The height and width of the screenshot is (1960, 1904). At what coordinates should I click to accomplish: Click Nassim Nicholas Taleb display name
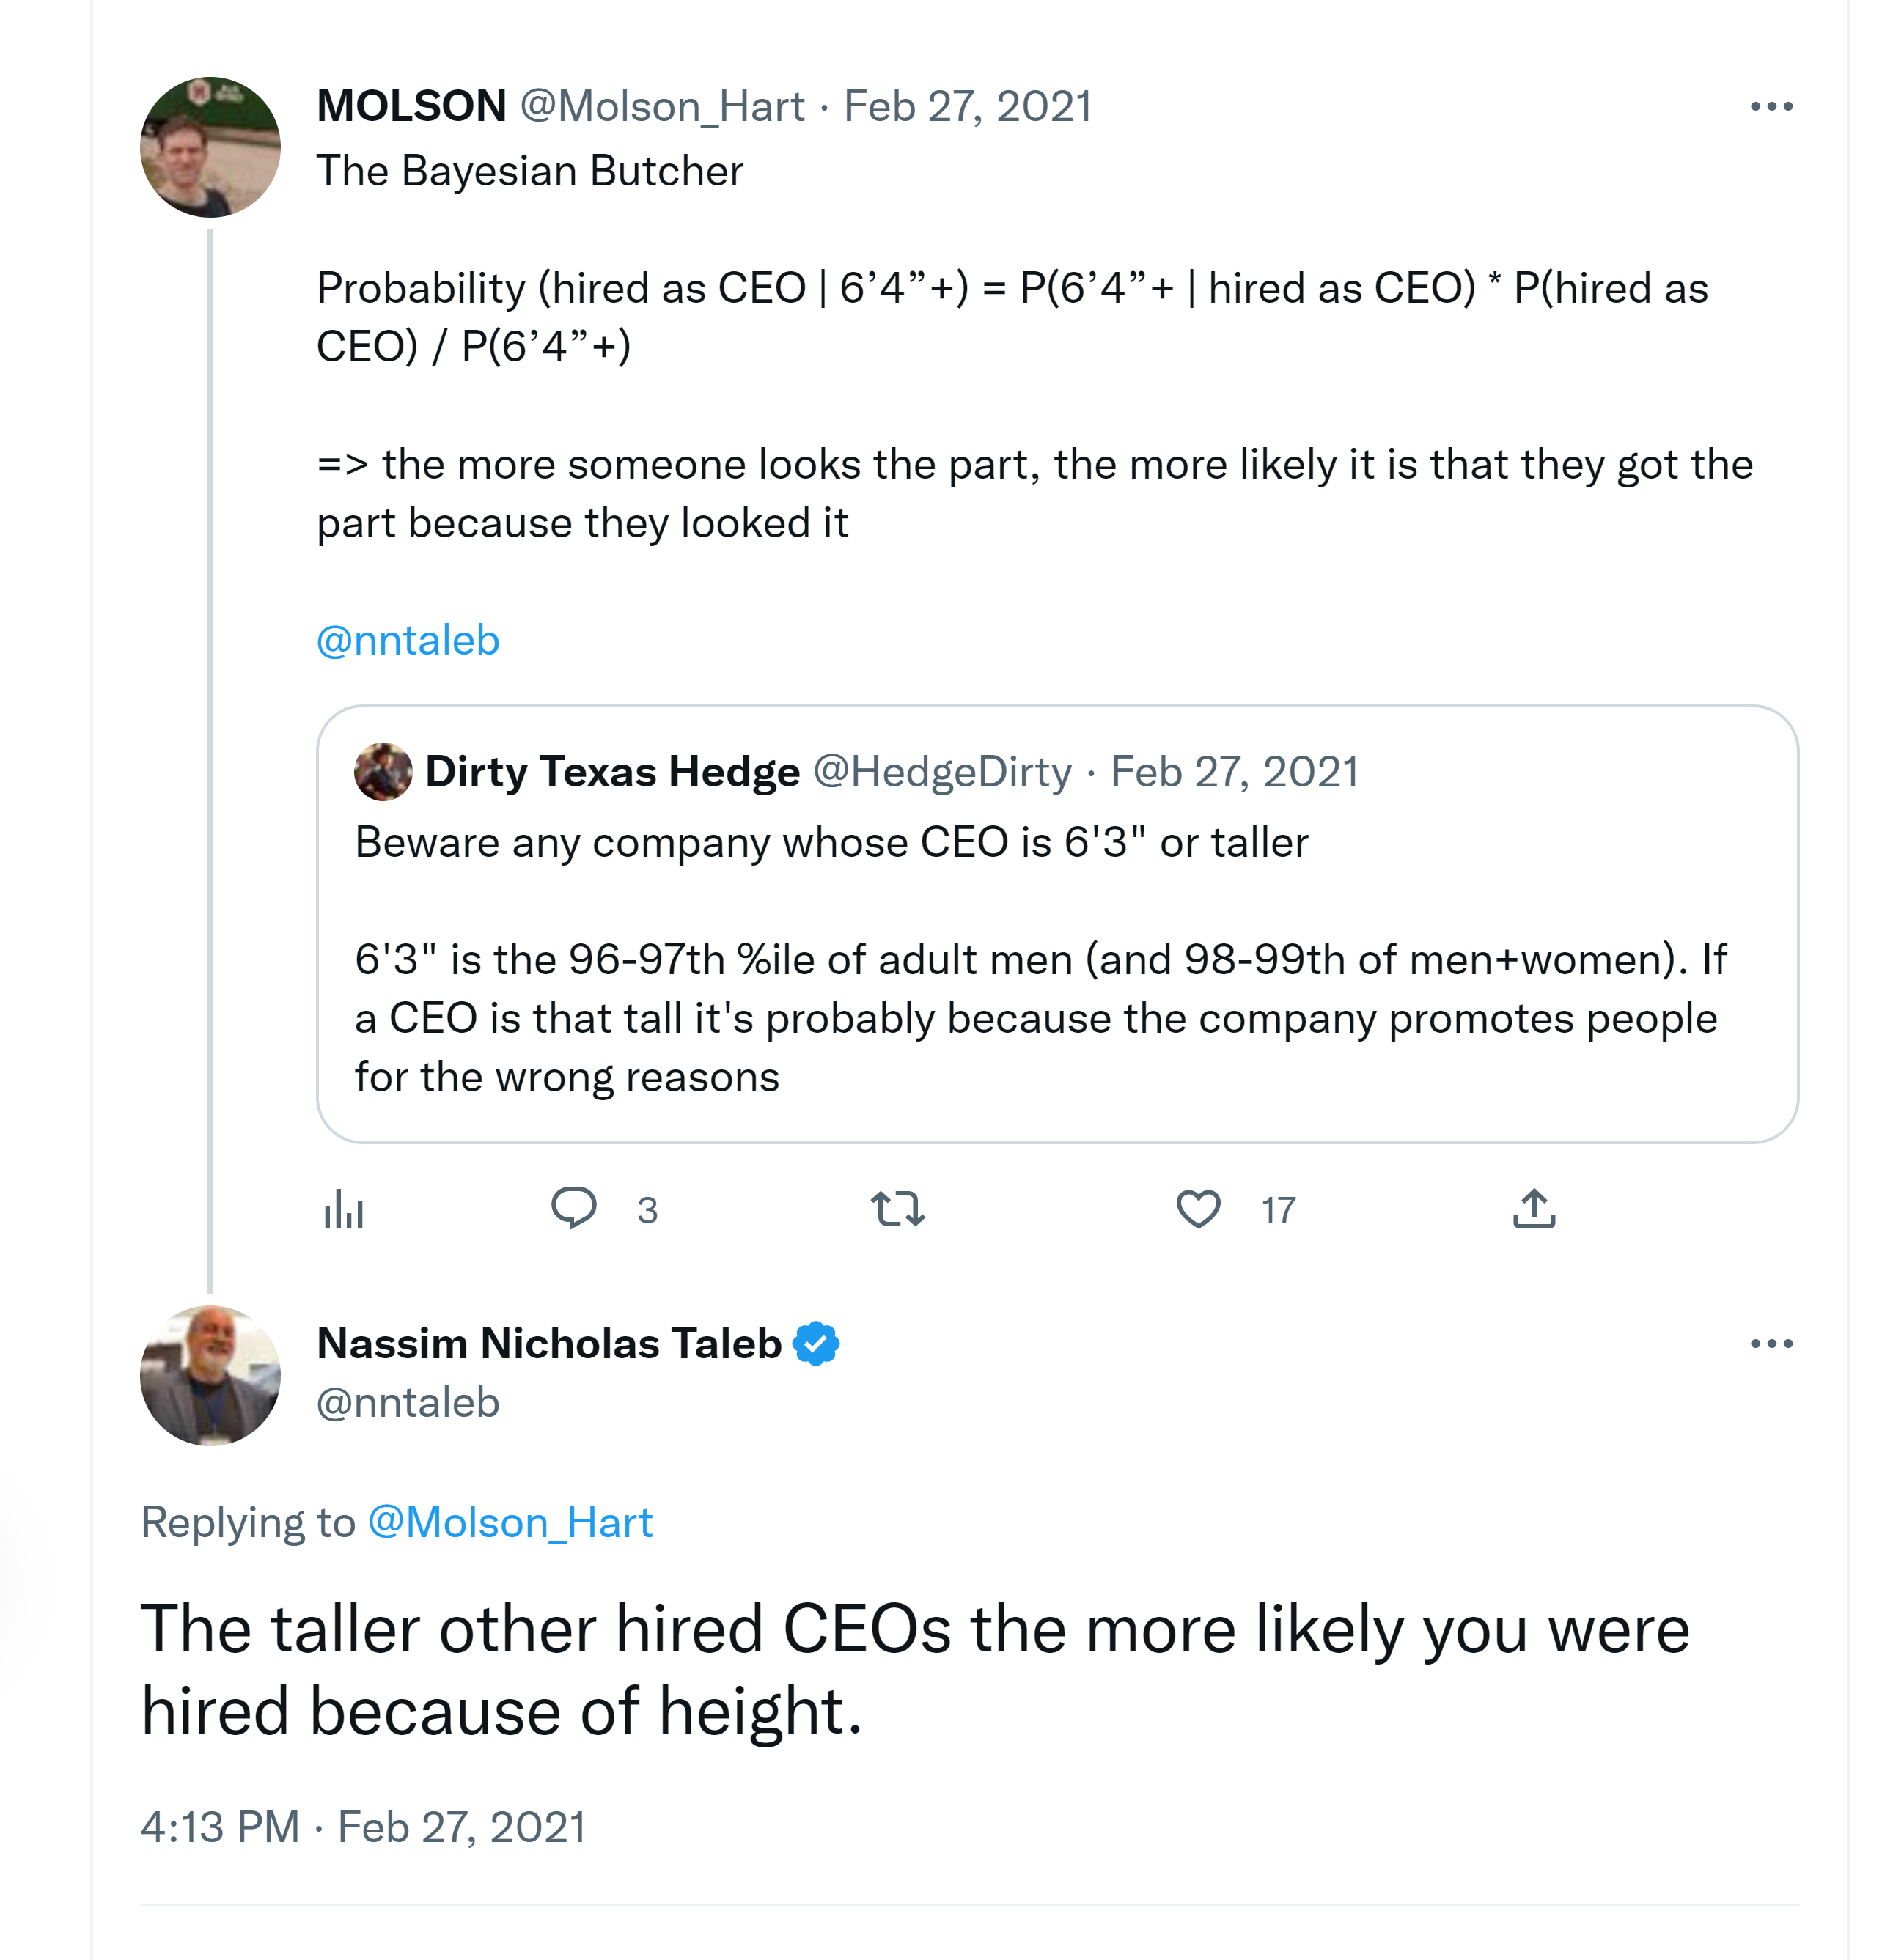pyautogui.click(x=549, y=1343)
